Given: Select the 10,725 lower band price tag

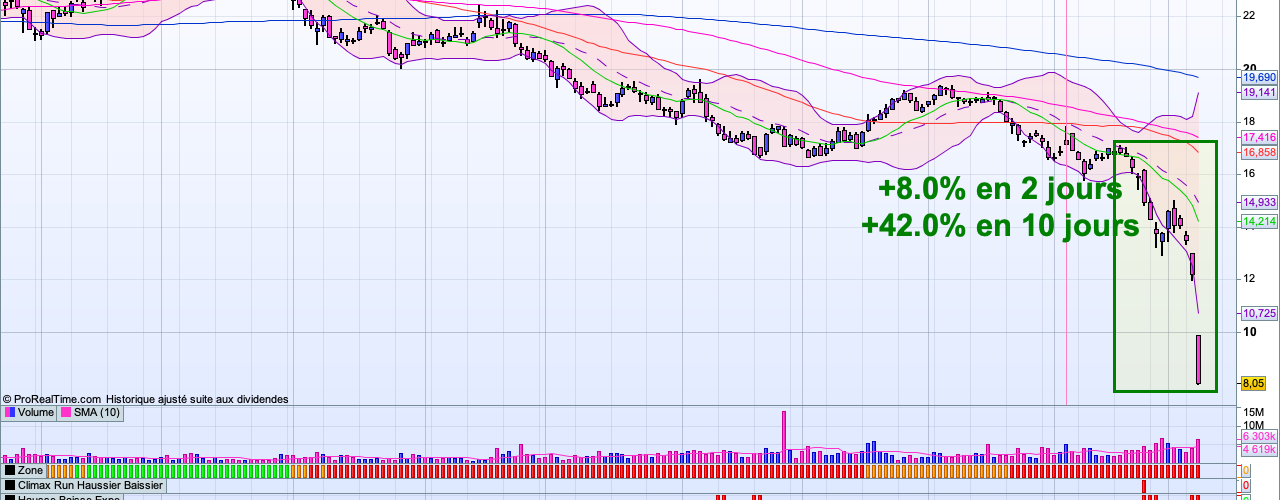Looking at the screenshot, I should (1258, 313).
